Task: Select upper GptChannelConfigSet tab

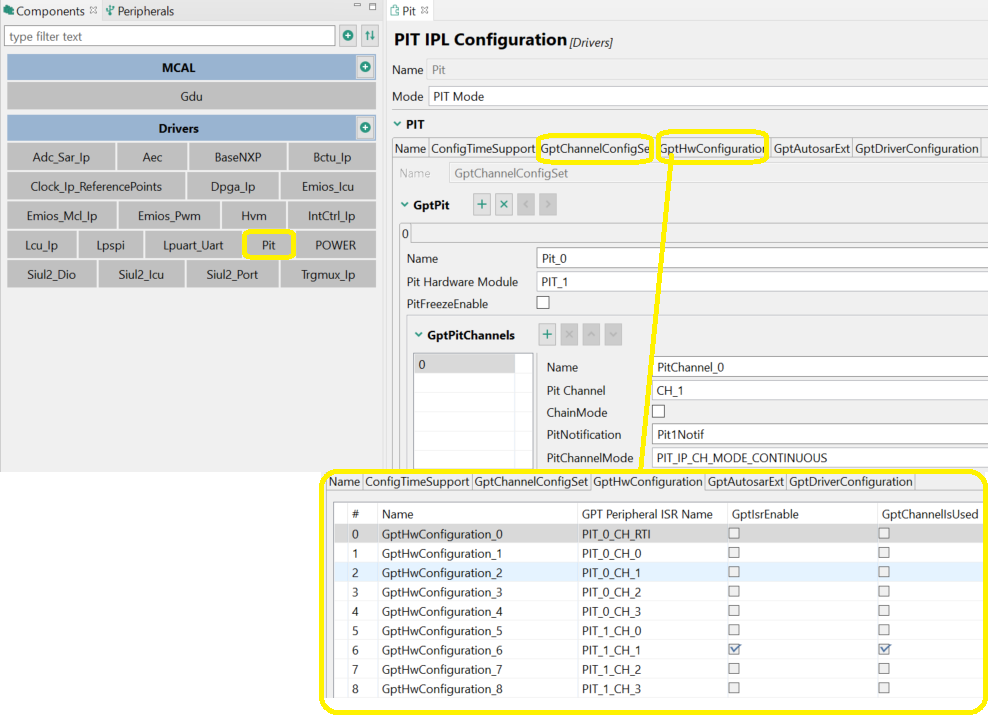Action: pyautogui.click(x=595, y=149)
